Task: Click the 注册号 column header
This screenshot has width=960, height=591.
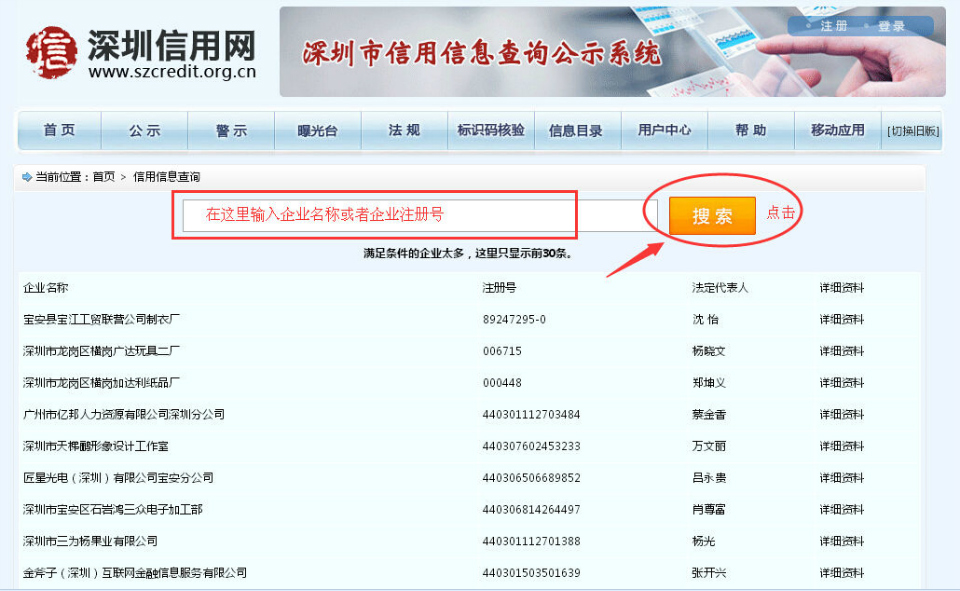Action: (500, 288)
